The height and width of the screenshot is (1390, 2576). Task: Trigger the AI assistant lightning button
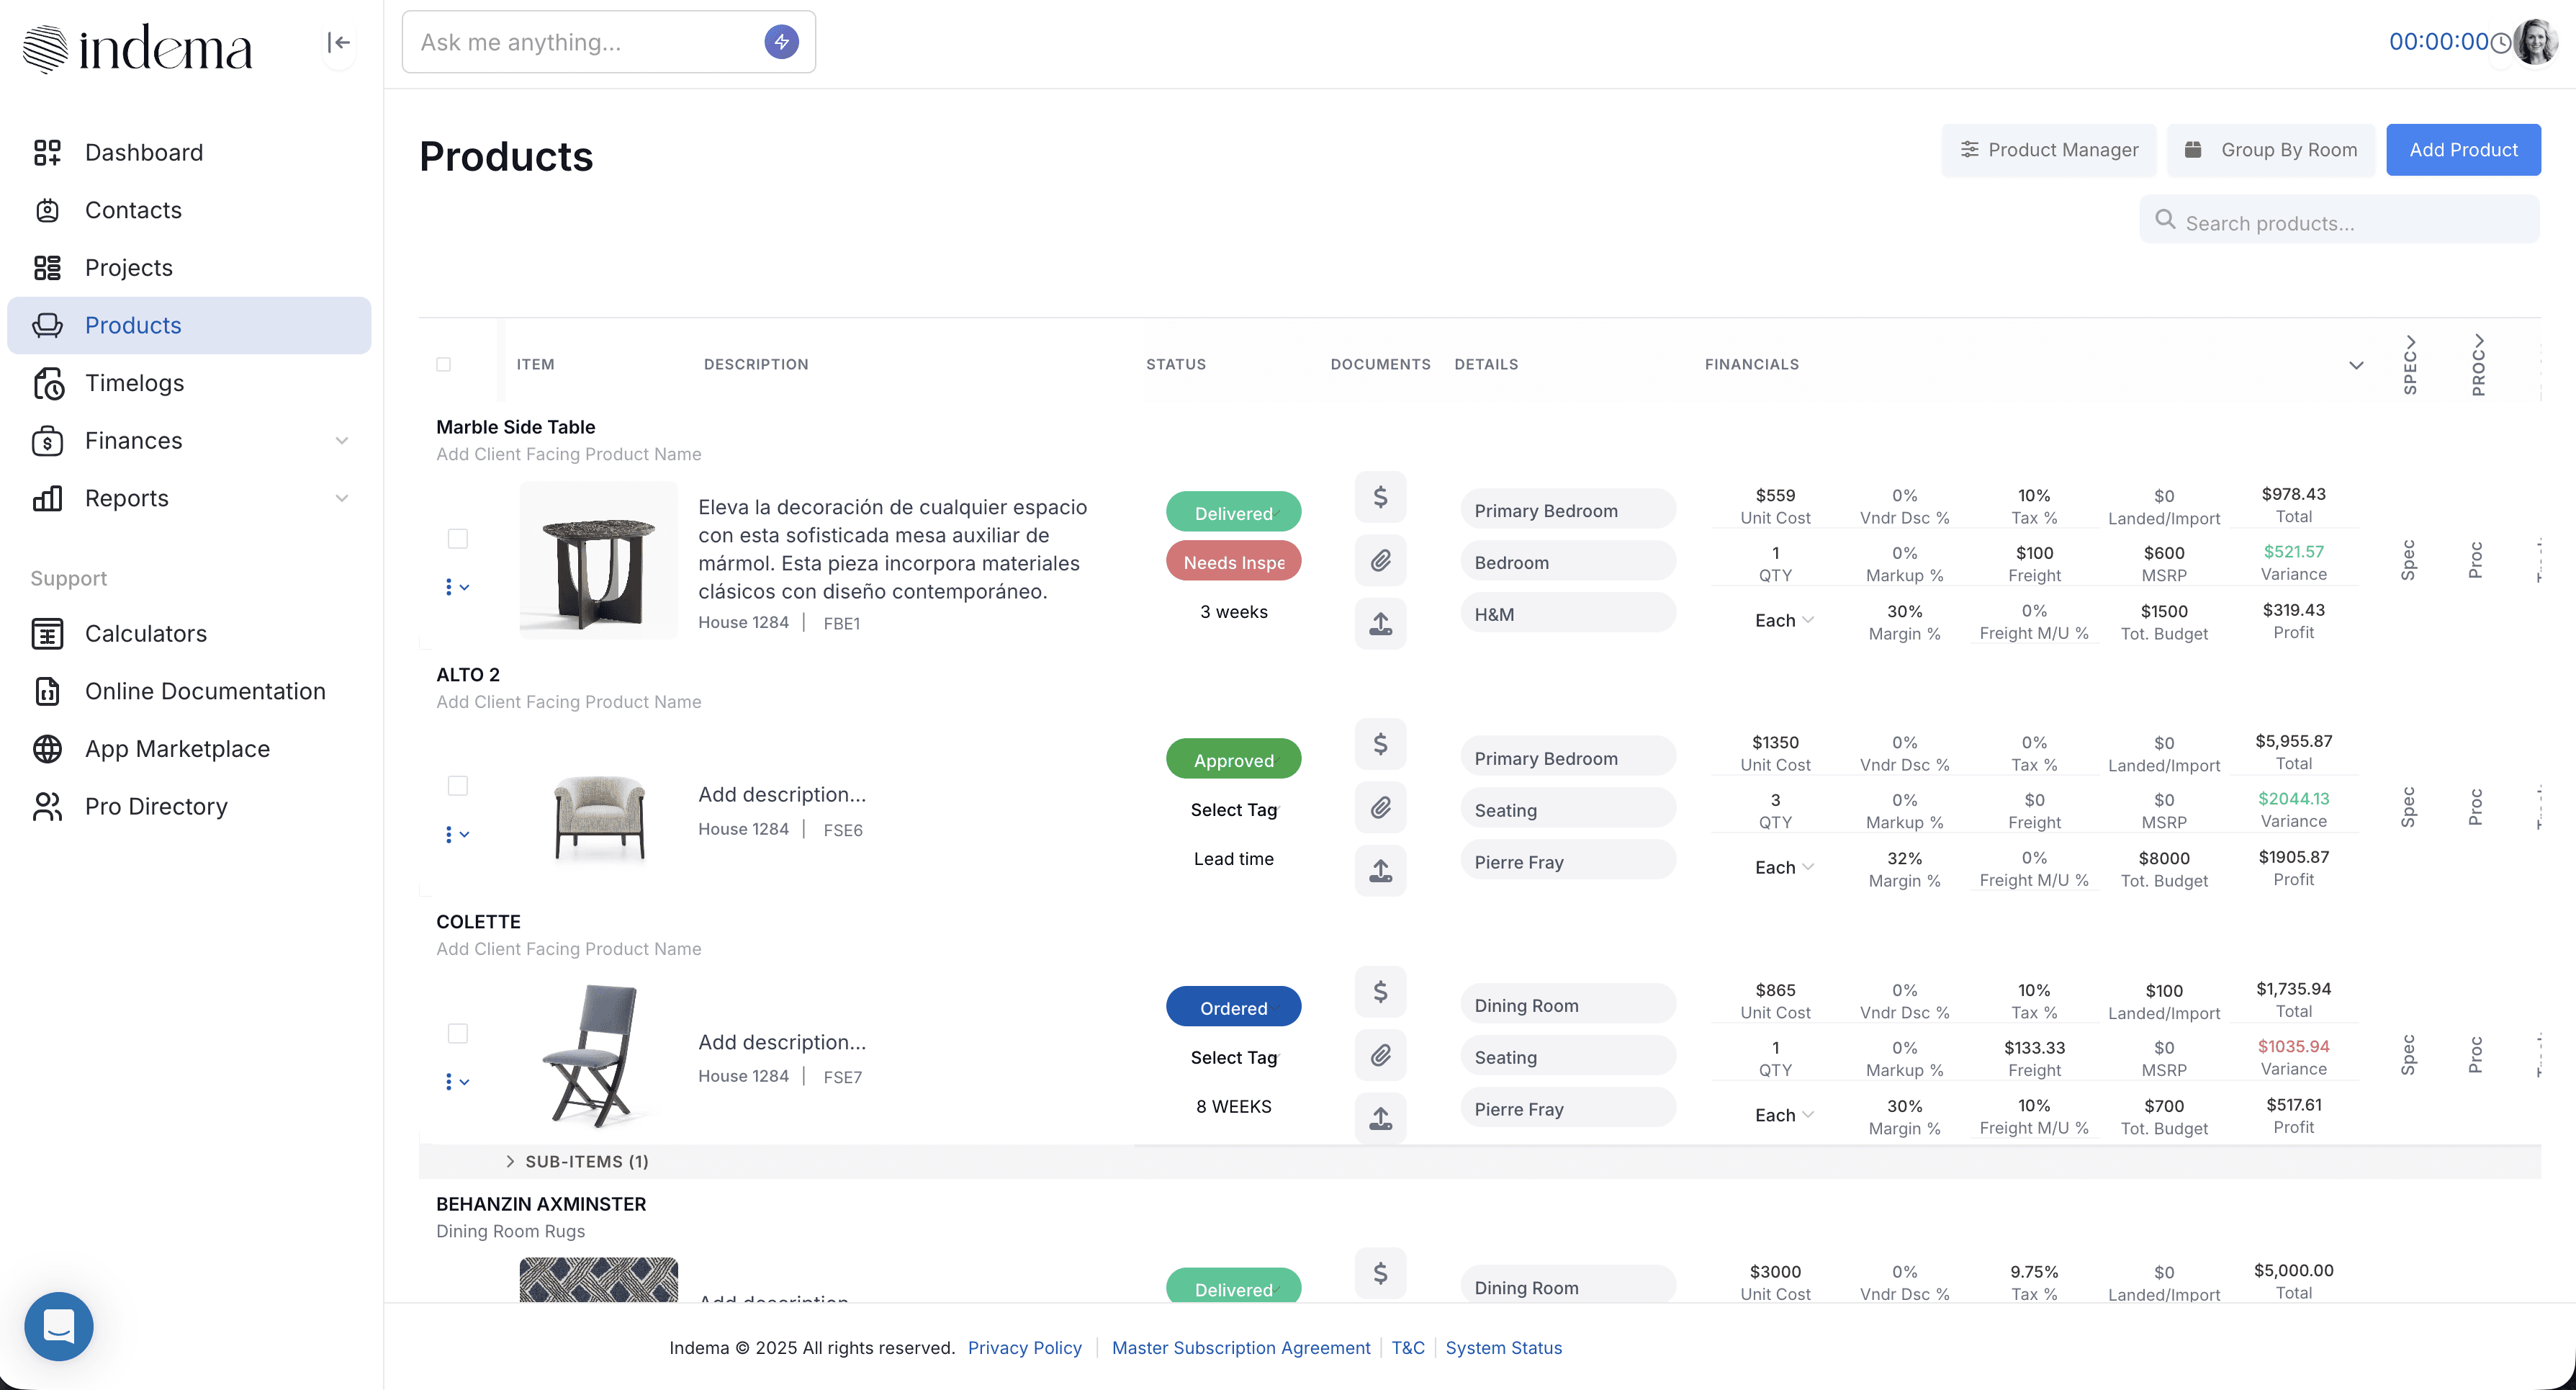click(x=781, y=41)
